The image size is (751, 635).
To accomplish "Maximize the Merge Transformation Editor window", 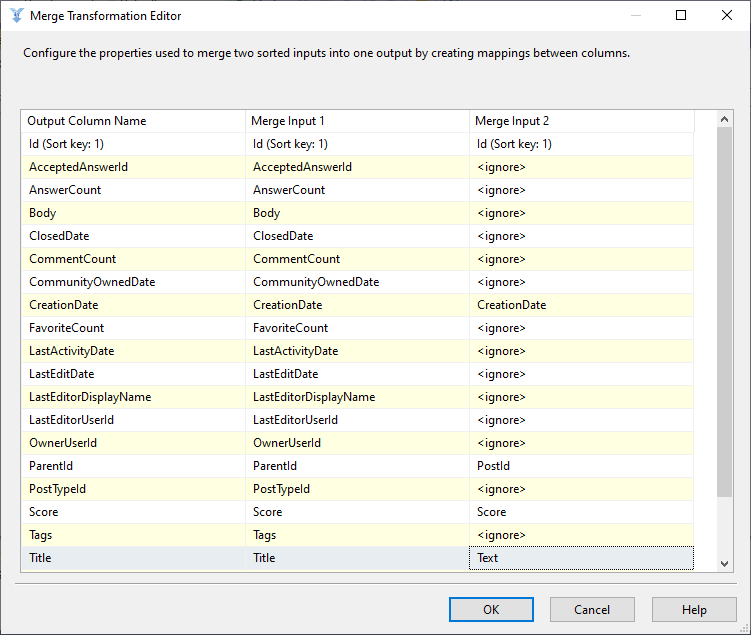I will tap(681, 16).
